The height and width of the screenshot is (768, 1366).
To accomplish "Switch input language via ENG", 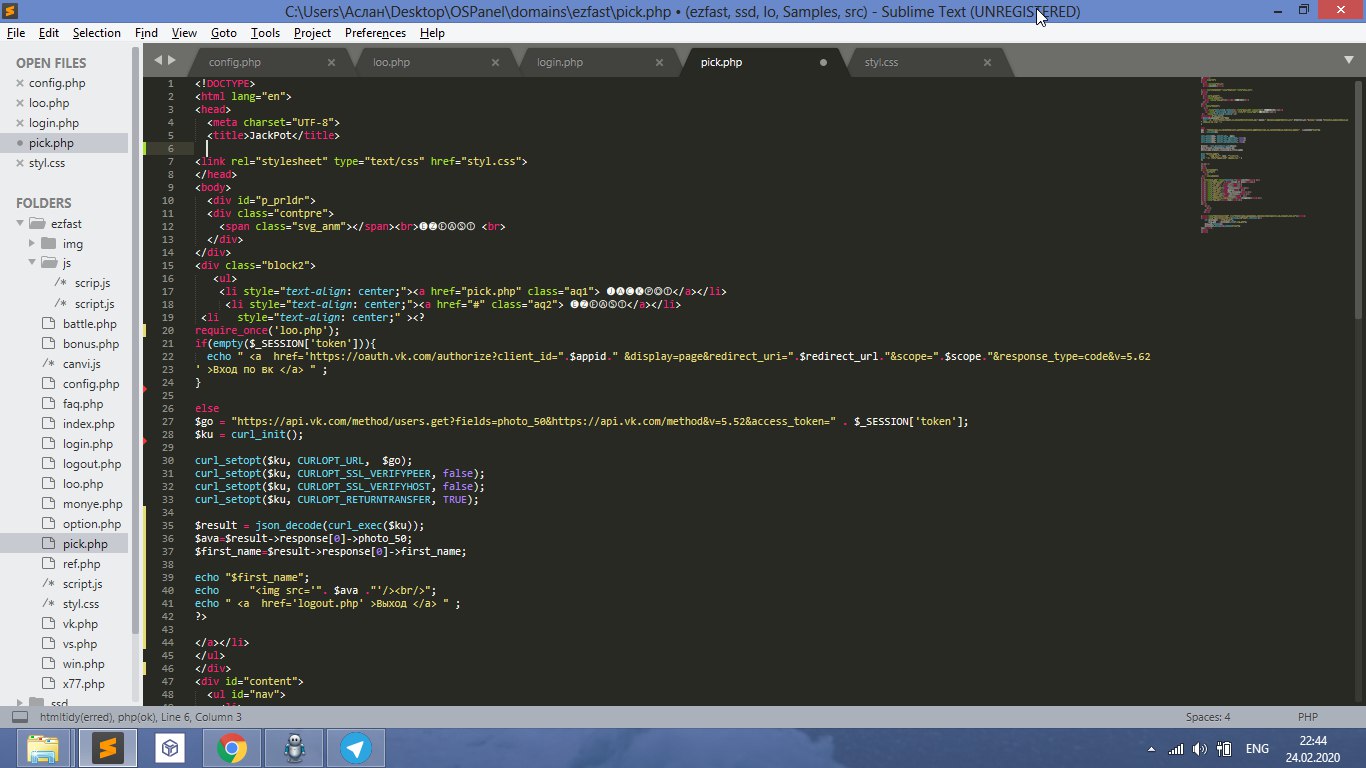I will click(x=1257, y=749).
